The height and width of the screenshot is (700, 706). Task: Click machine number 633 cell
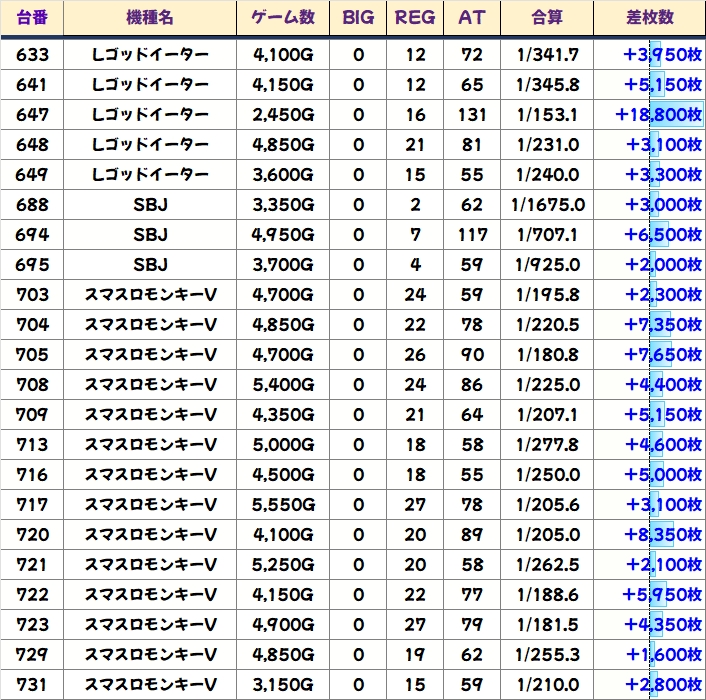(x=32, y=55)
